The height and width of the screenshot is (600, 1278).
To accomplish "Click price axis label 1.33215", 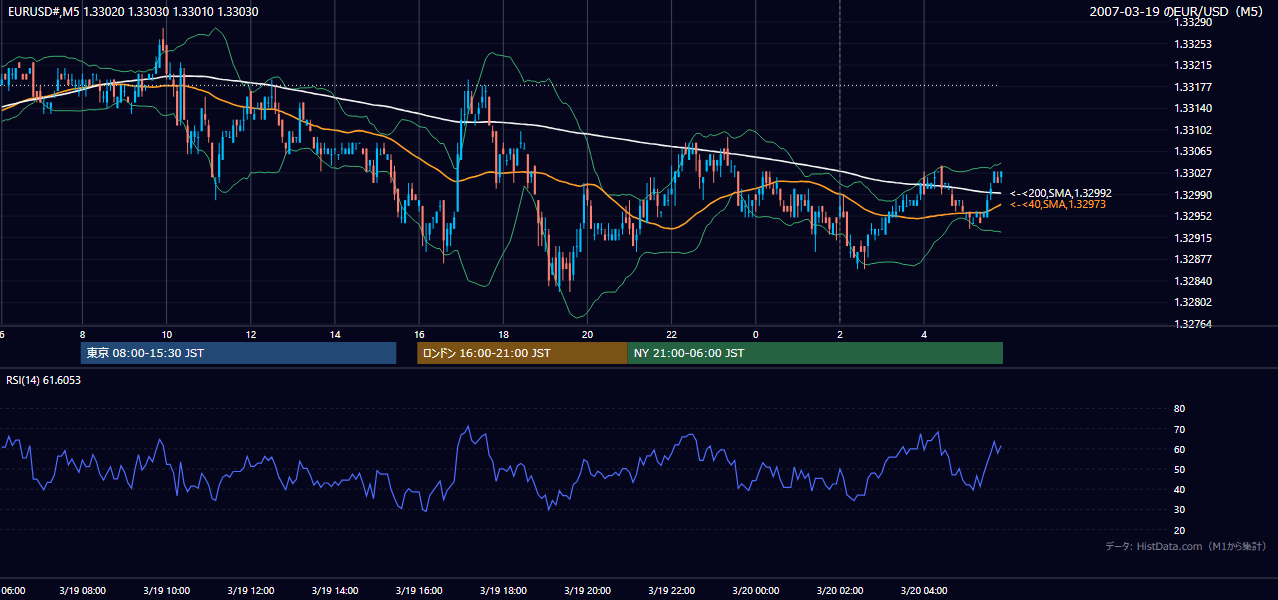I will [1191, 65].
